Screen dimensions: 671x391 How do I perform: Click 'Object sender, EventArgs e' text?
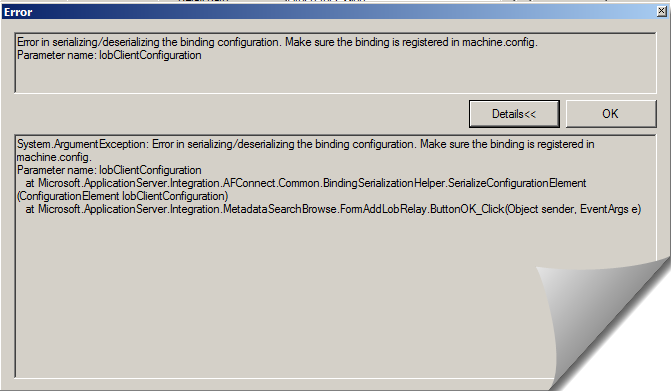pyautogui.click(x=572, y=209)
